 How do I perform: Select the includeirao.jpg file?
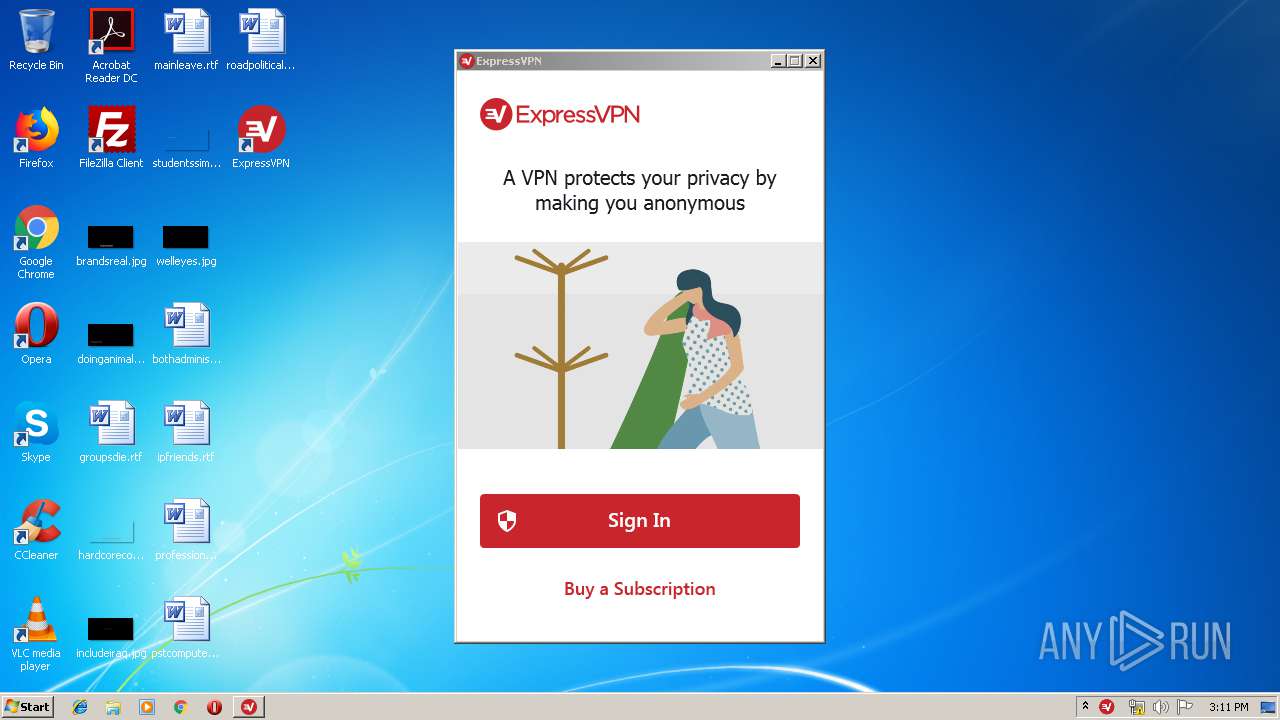coord(111,638)
